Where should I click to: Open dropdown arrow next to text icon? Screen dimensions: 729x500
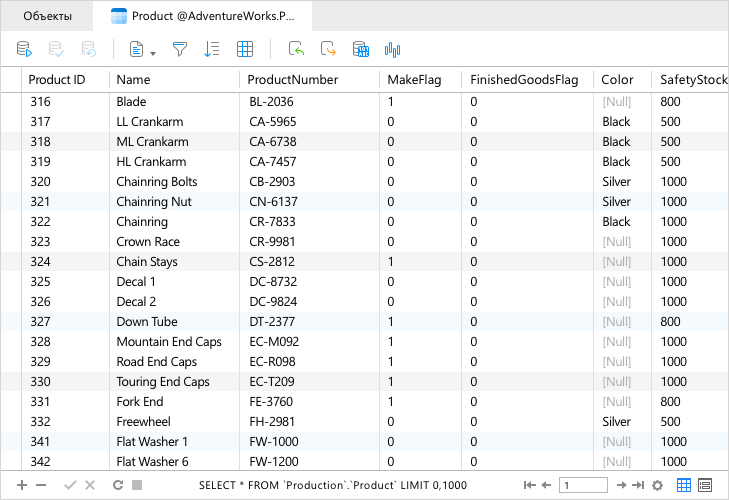click(x=153, y=53)
